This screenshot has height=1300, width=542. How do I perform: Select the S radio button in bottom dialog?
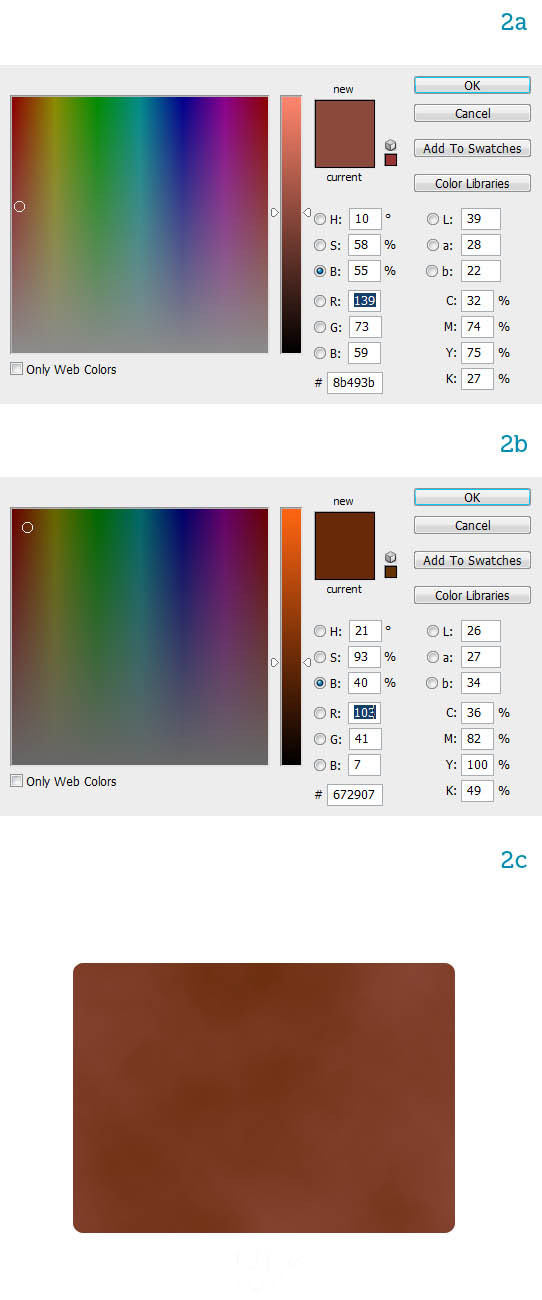tap(320, 657)
